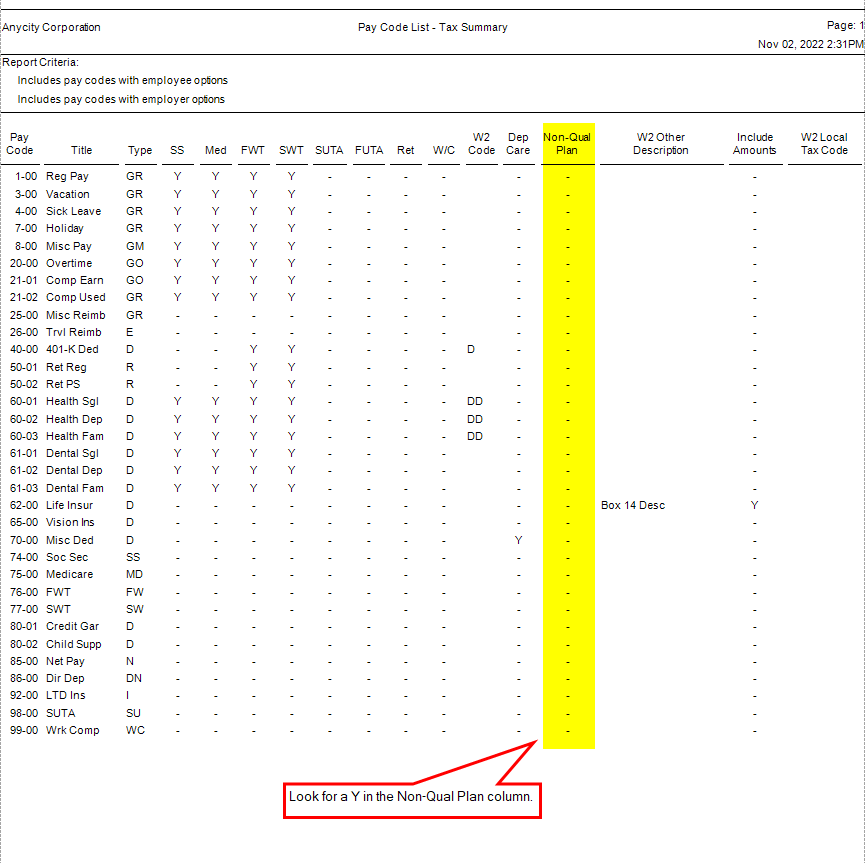The image size is (867, 863).
Task: Click the 'Include Amounts' column header
Action: coord(755,144)
